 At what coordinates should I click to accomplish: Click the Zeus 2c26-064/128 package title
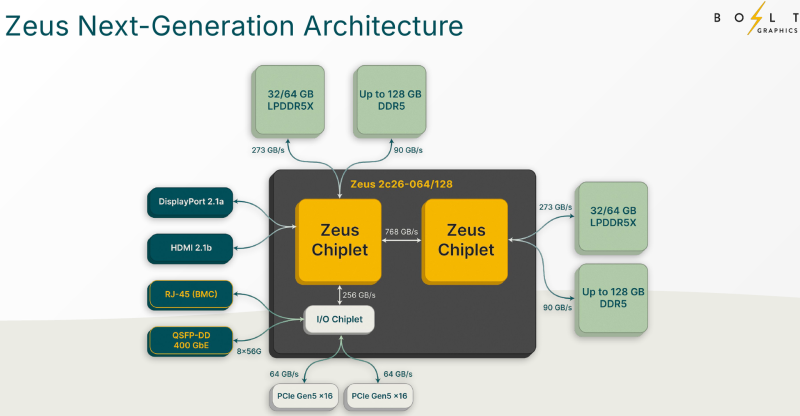click(402, 184)
